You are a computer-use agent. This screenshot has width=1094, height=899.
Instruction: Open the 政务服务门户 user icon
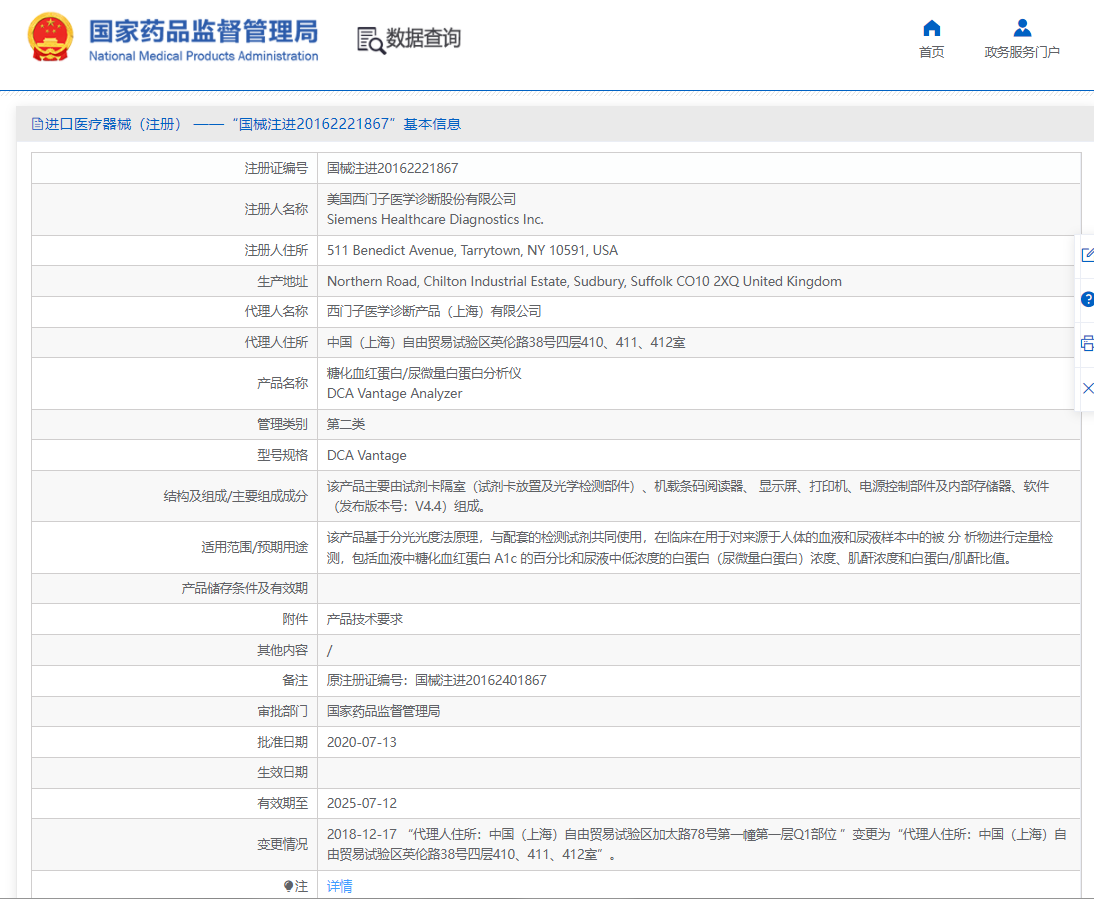pos(1022,28)
